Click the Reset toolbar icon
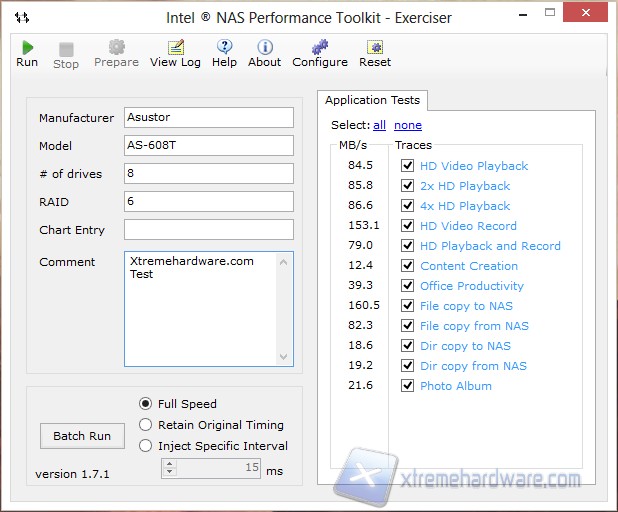Image resolution: width=618 pixels, height=512 pixels. 375,48
